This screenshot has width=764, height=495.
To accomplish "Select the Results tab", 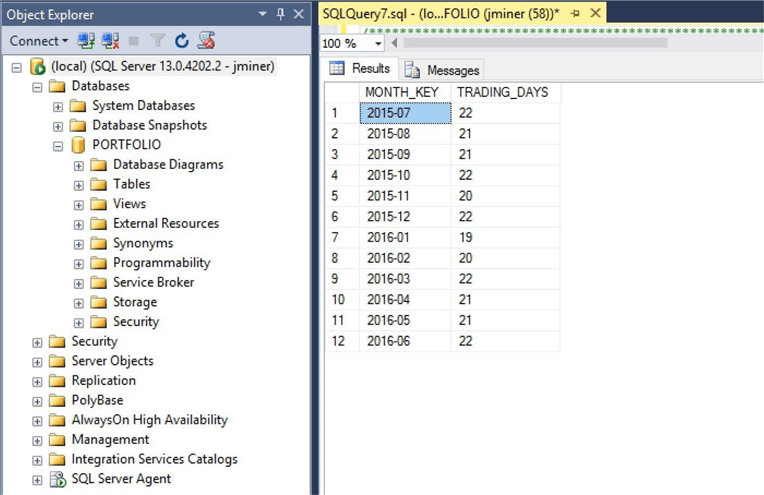I will tap(360, 69).
